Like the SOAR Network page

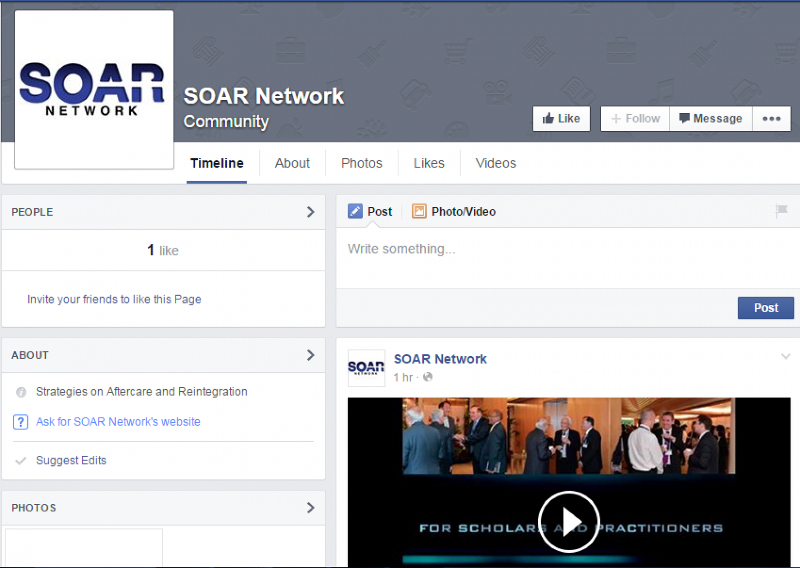[561, 119]
